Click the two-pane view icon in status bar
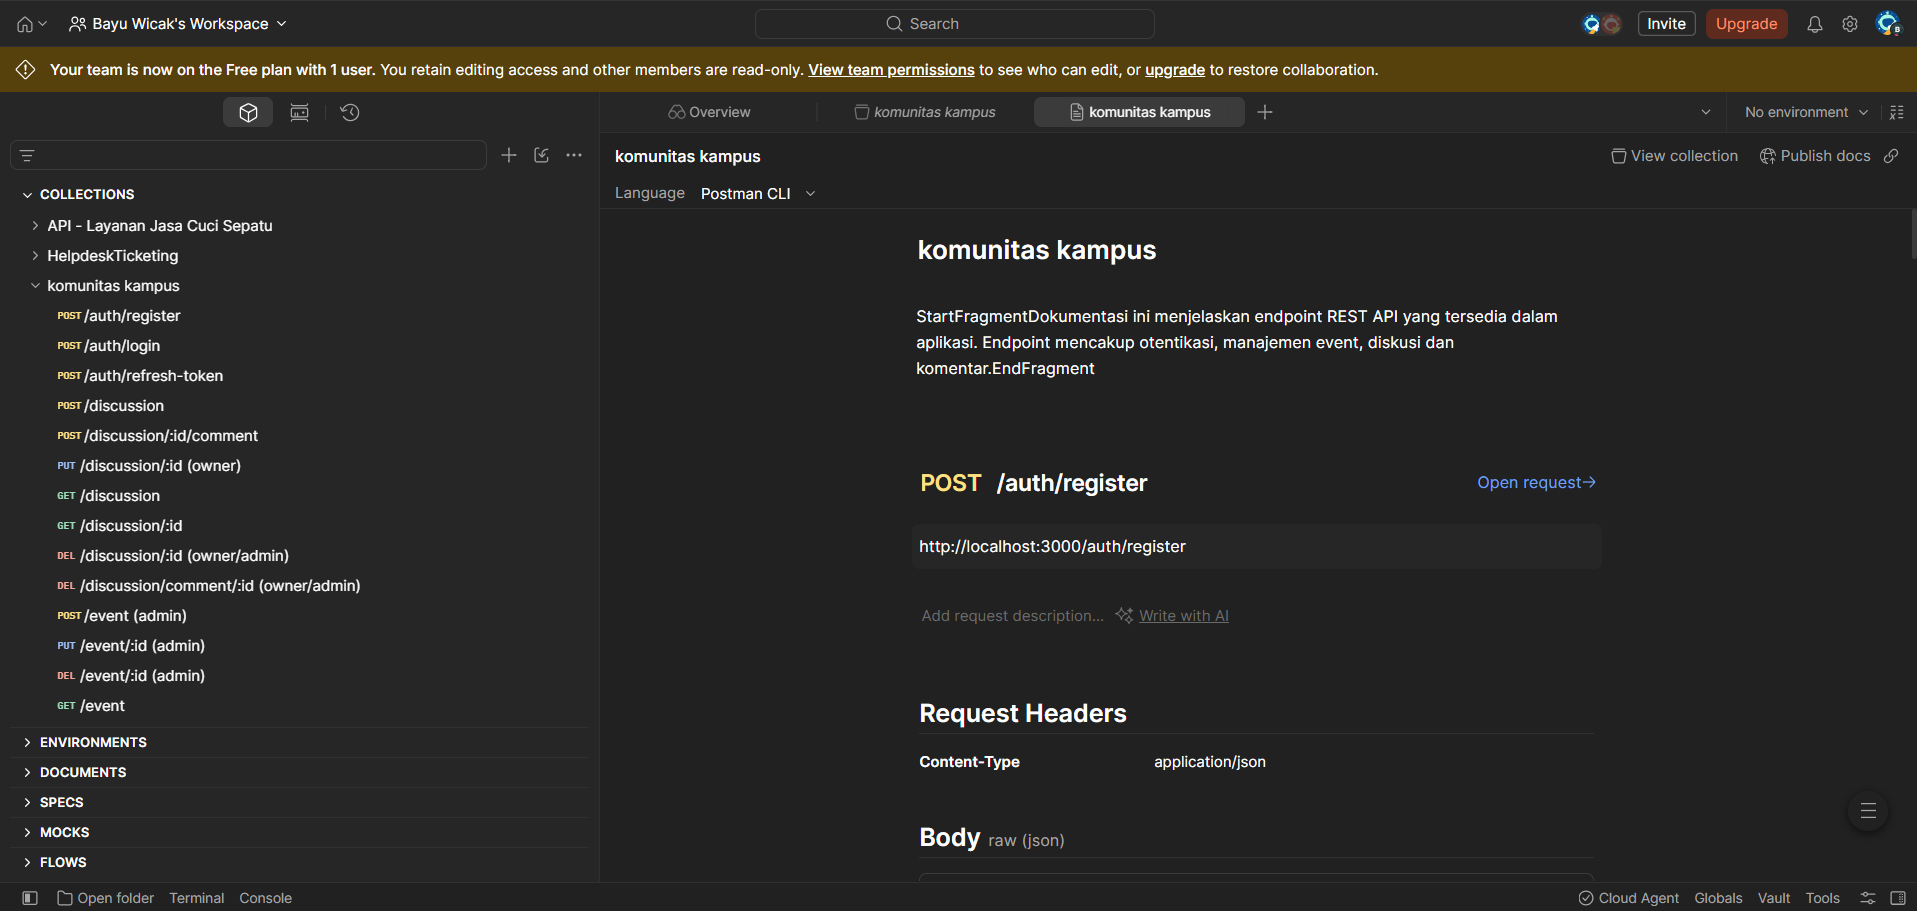 pyautogui.click(x=1868, y=898)
